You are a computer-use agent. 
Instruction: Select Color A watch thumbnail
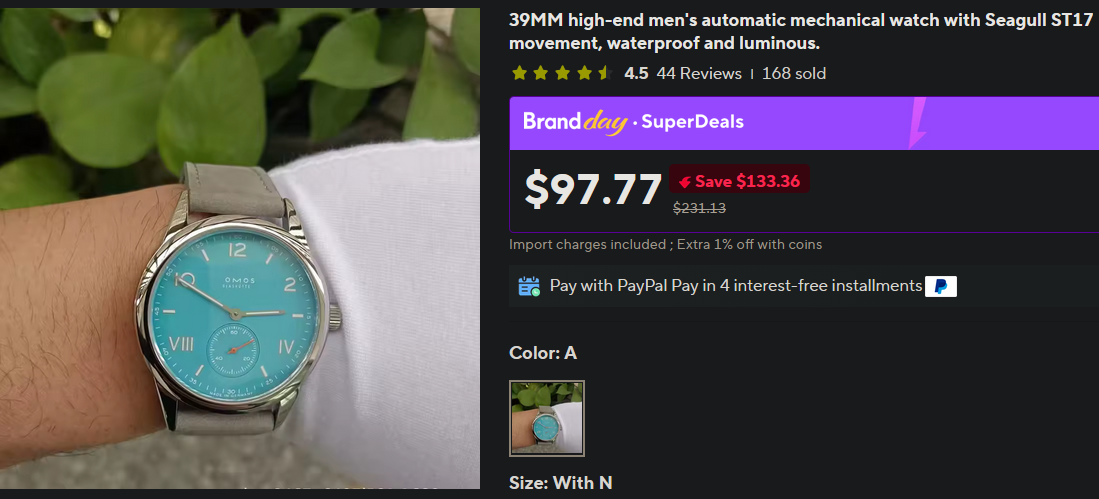pos(547,418)
